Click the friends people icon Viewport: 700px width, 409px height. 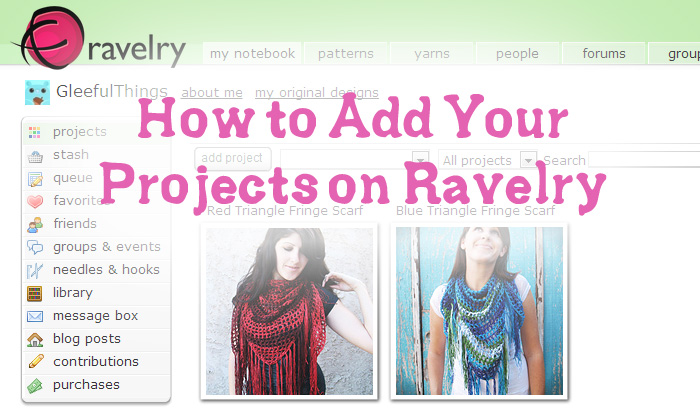(35, 225)
